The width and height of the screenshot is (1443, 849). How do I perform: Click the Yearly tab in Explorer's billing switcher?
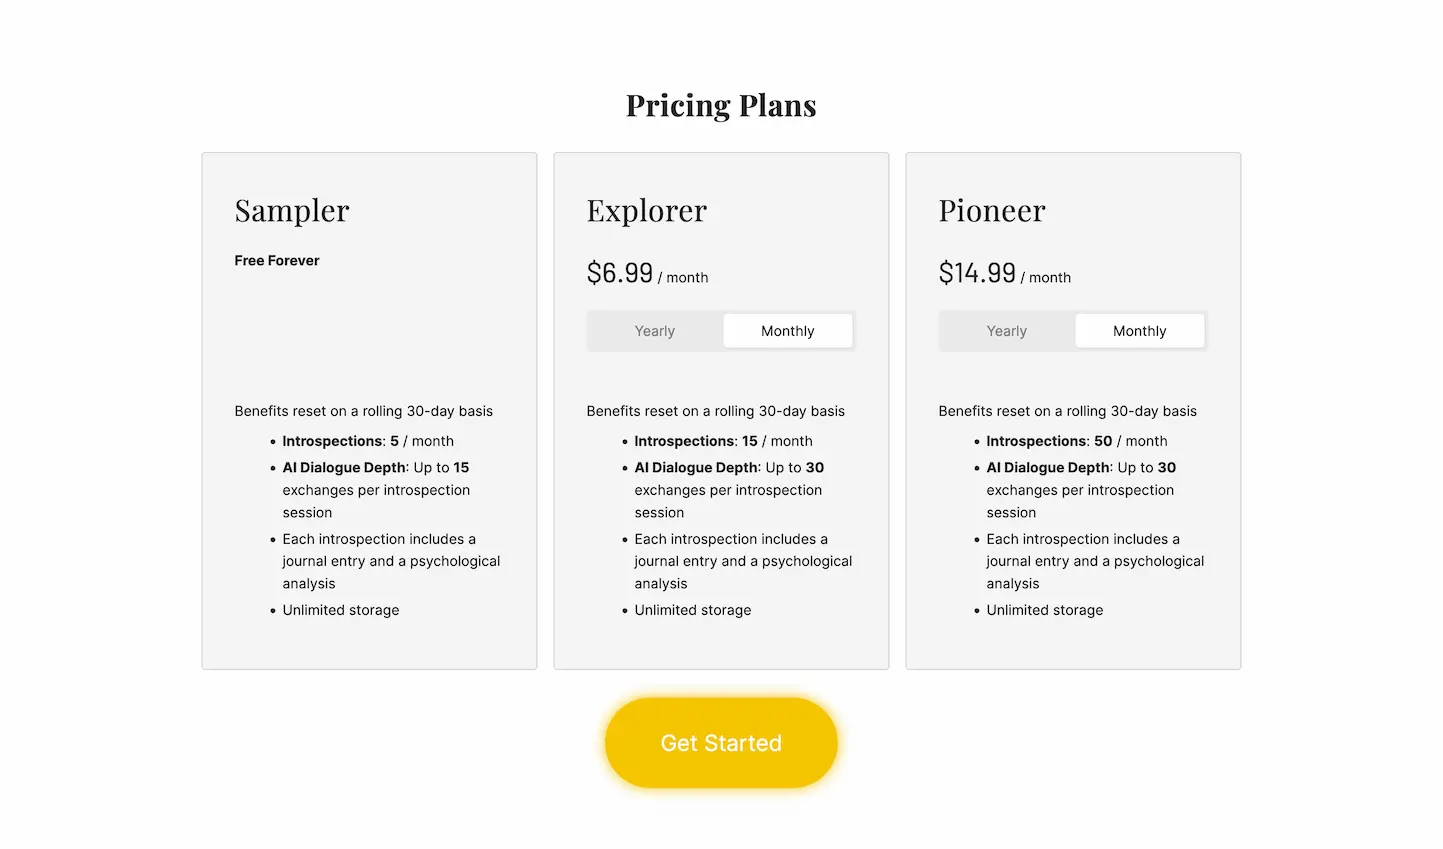click(654, 330)
